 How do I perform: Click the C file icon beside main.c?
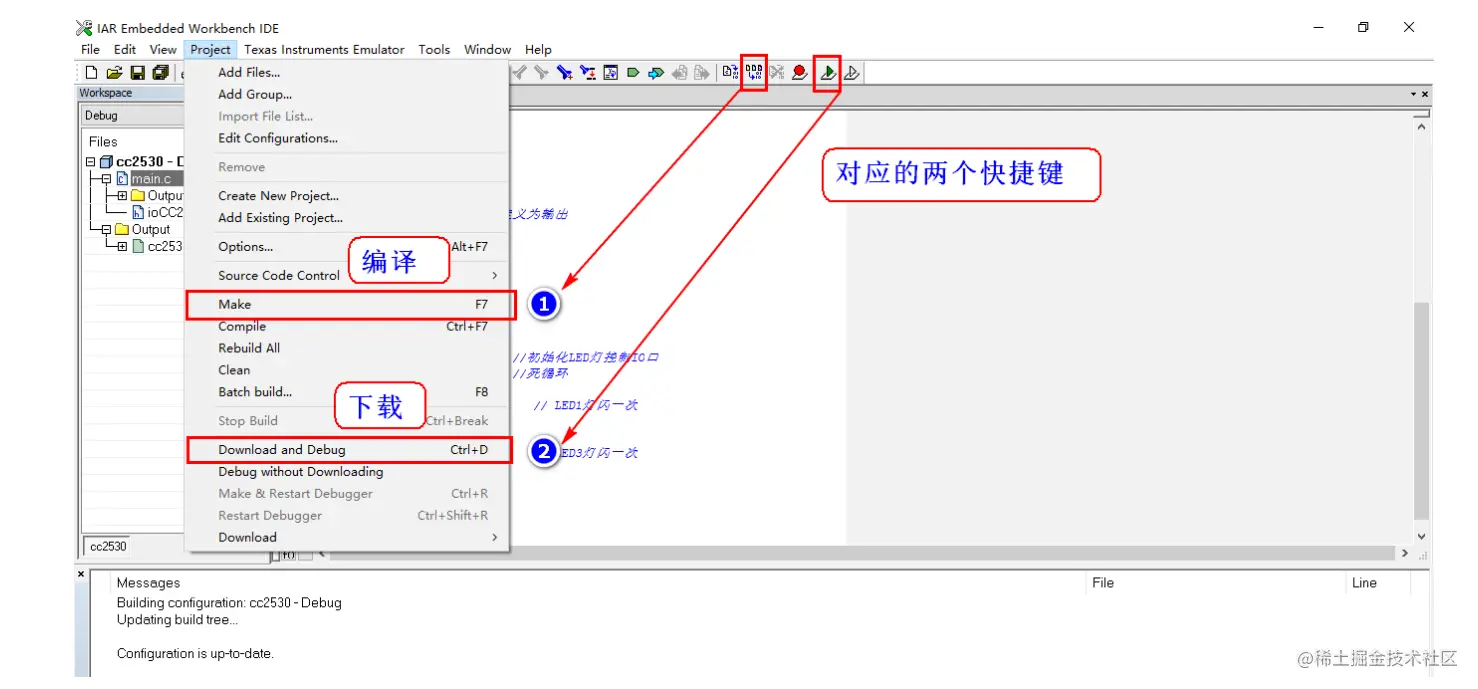[x=122, y=179]
